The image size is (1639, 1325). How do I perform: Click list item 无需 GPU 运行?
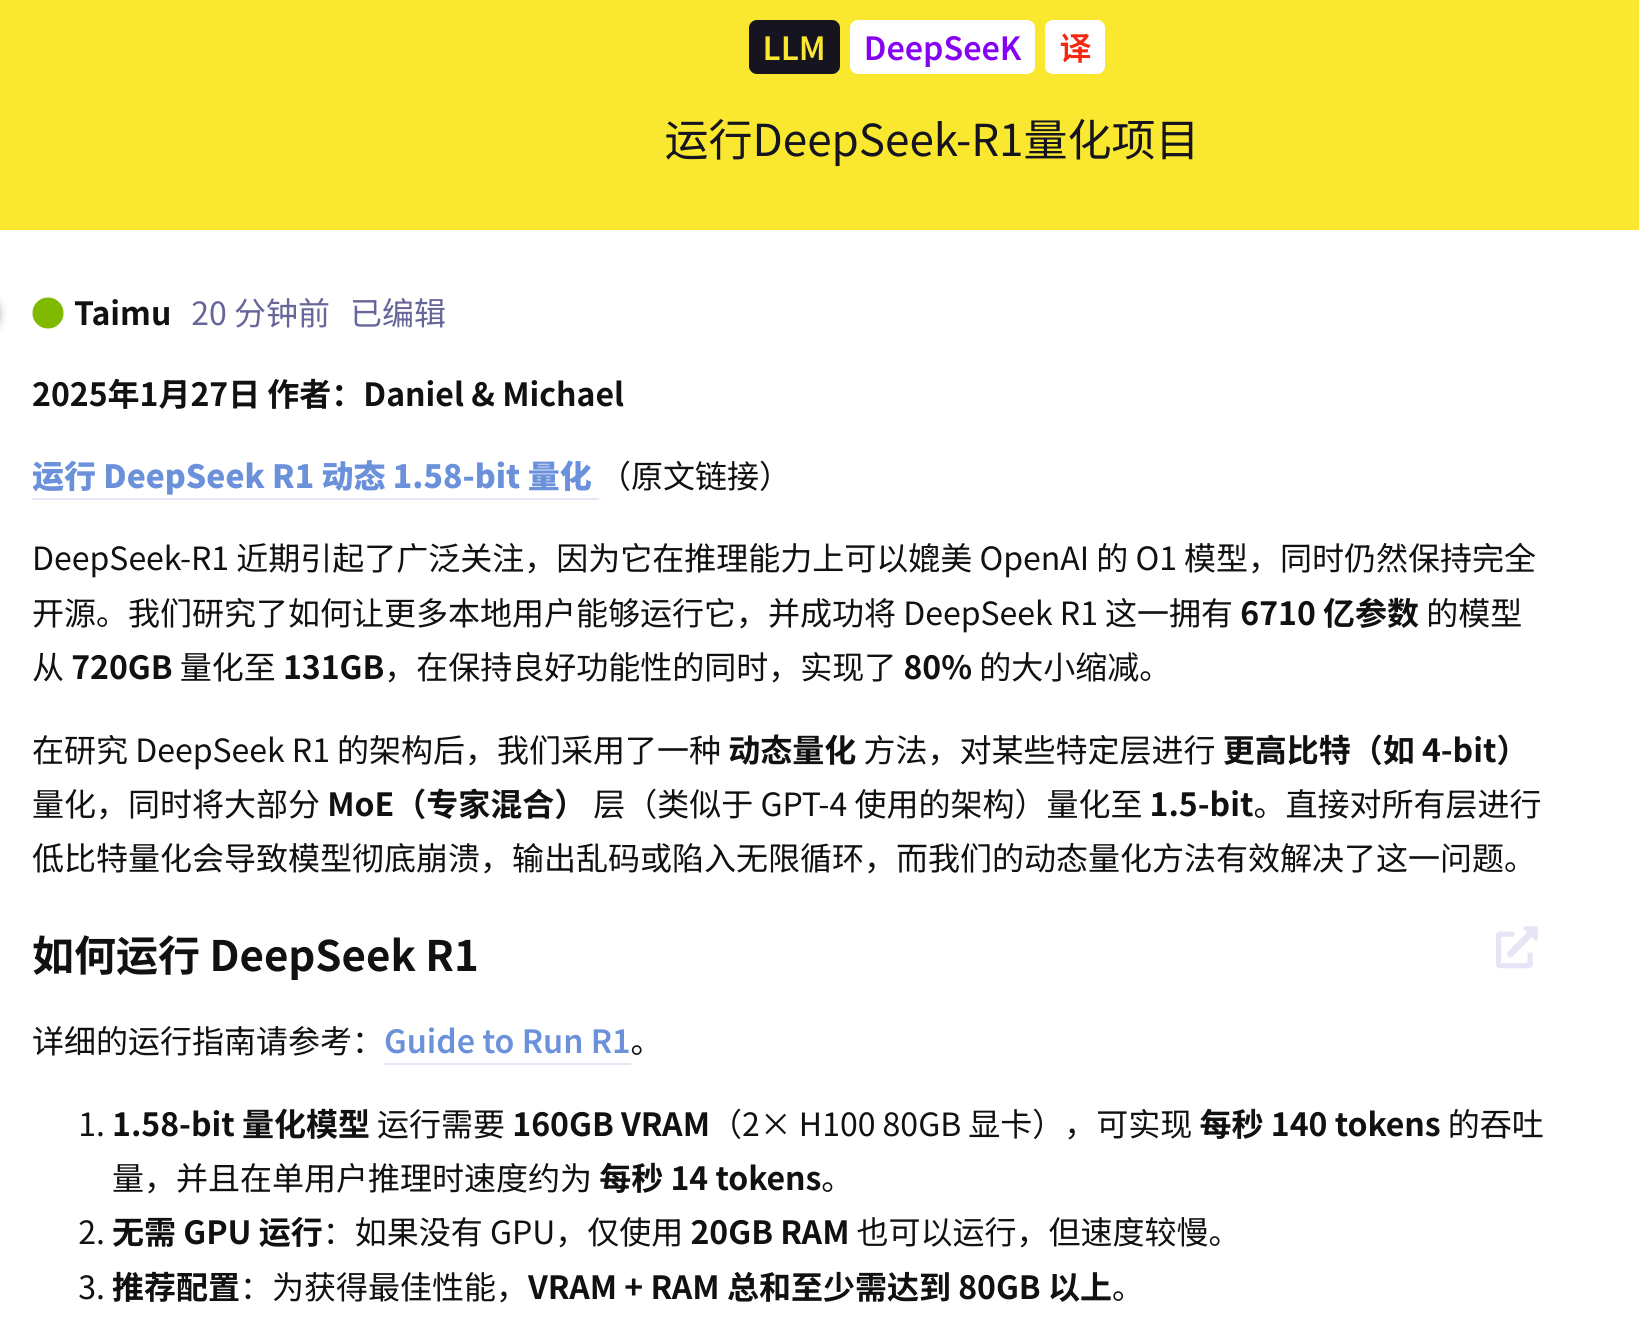click(217, 1232)
